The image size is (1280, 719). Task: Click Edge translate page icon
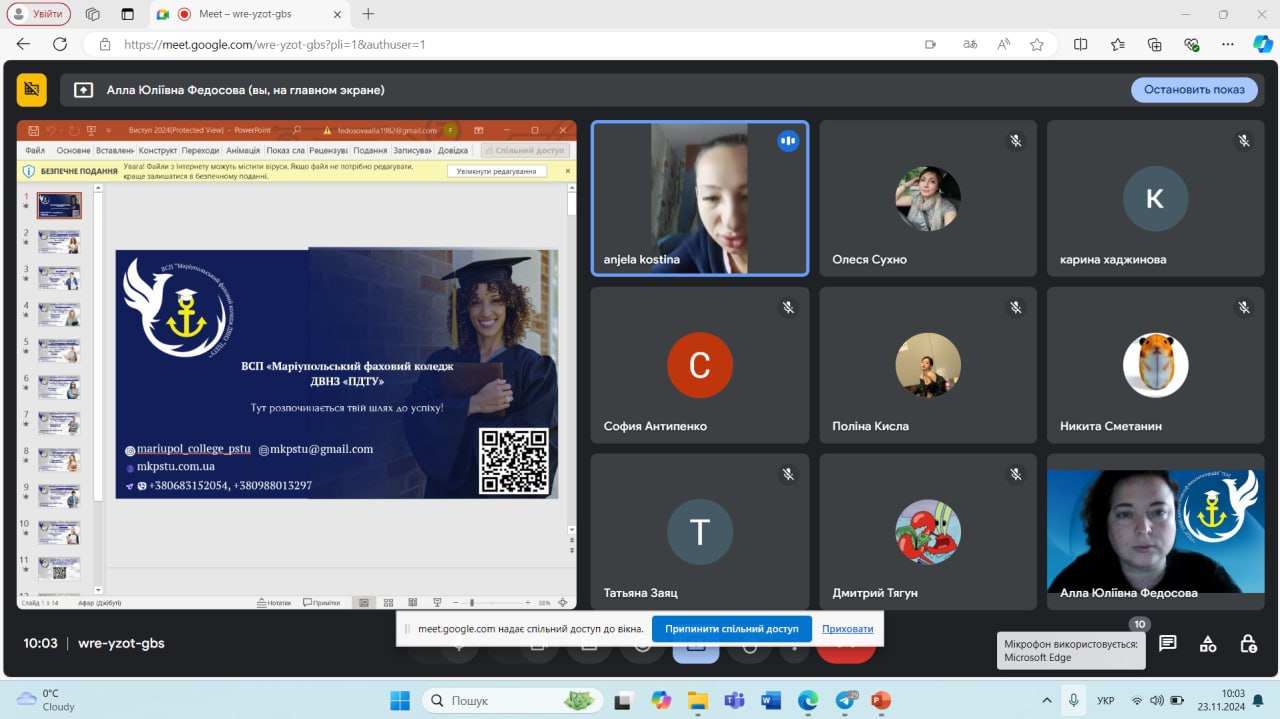pyautogui.click(x=969, y=44)
